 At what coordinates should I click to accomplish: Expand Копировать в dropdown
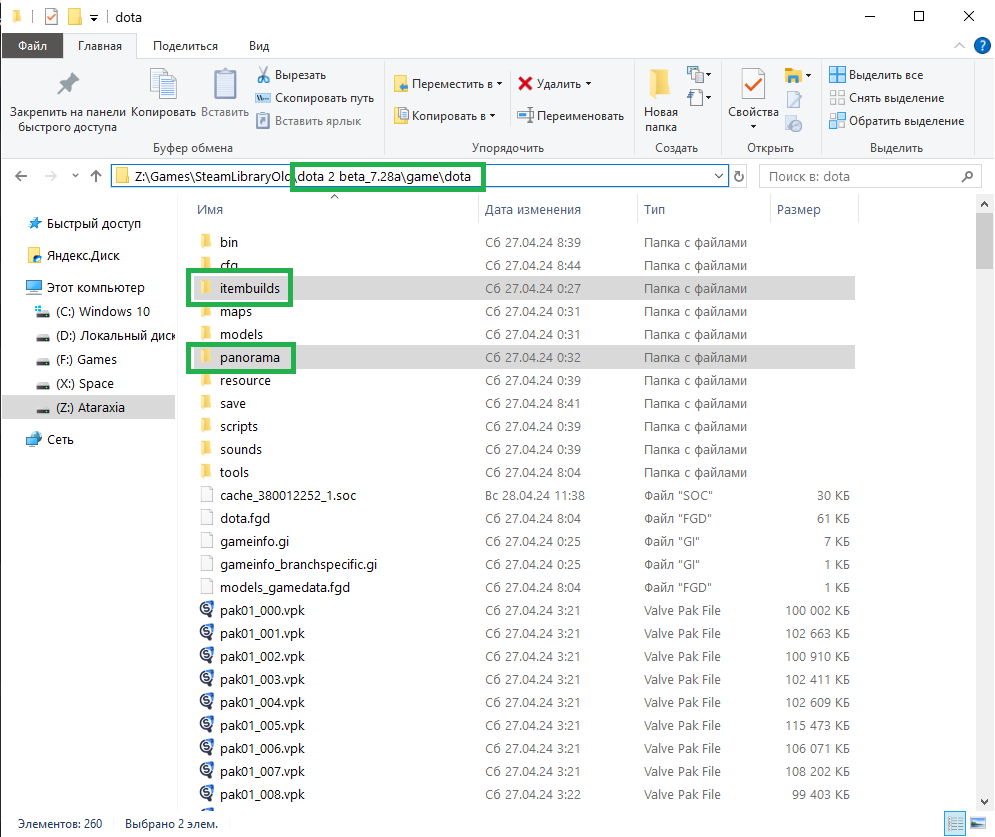click(492, 115)
